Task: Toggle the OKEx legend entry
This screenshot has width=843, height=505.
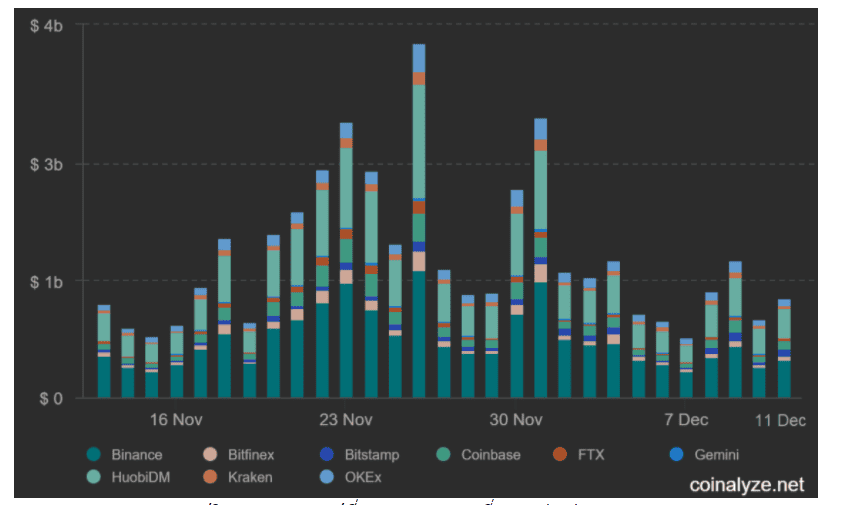Action: click(351, 477)
